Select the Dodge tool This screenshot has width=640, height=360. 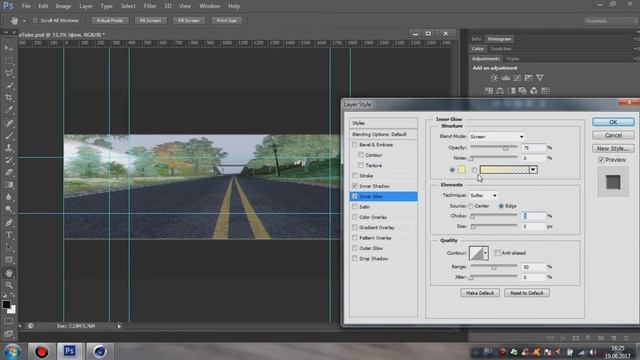point(9,209)
